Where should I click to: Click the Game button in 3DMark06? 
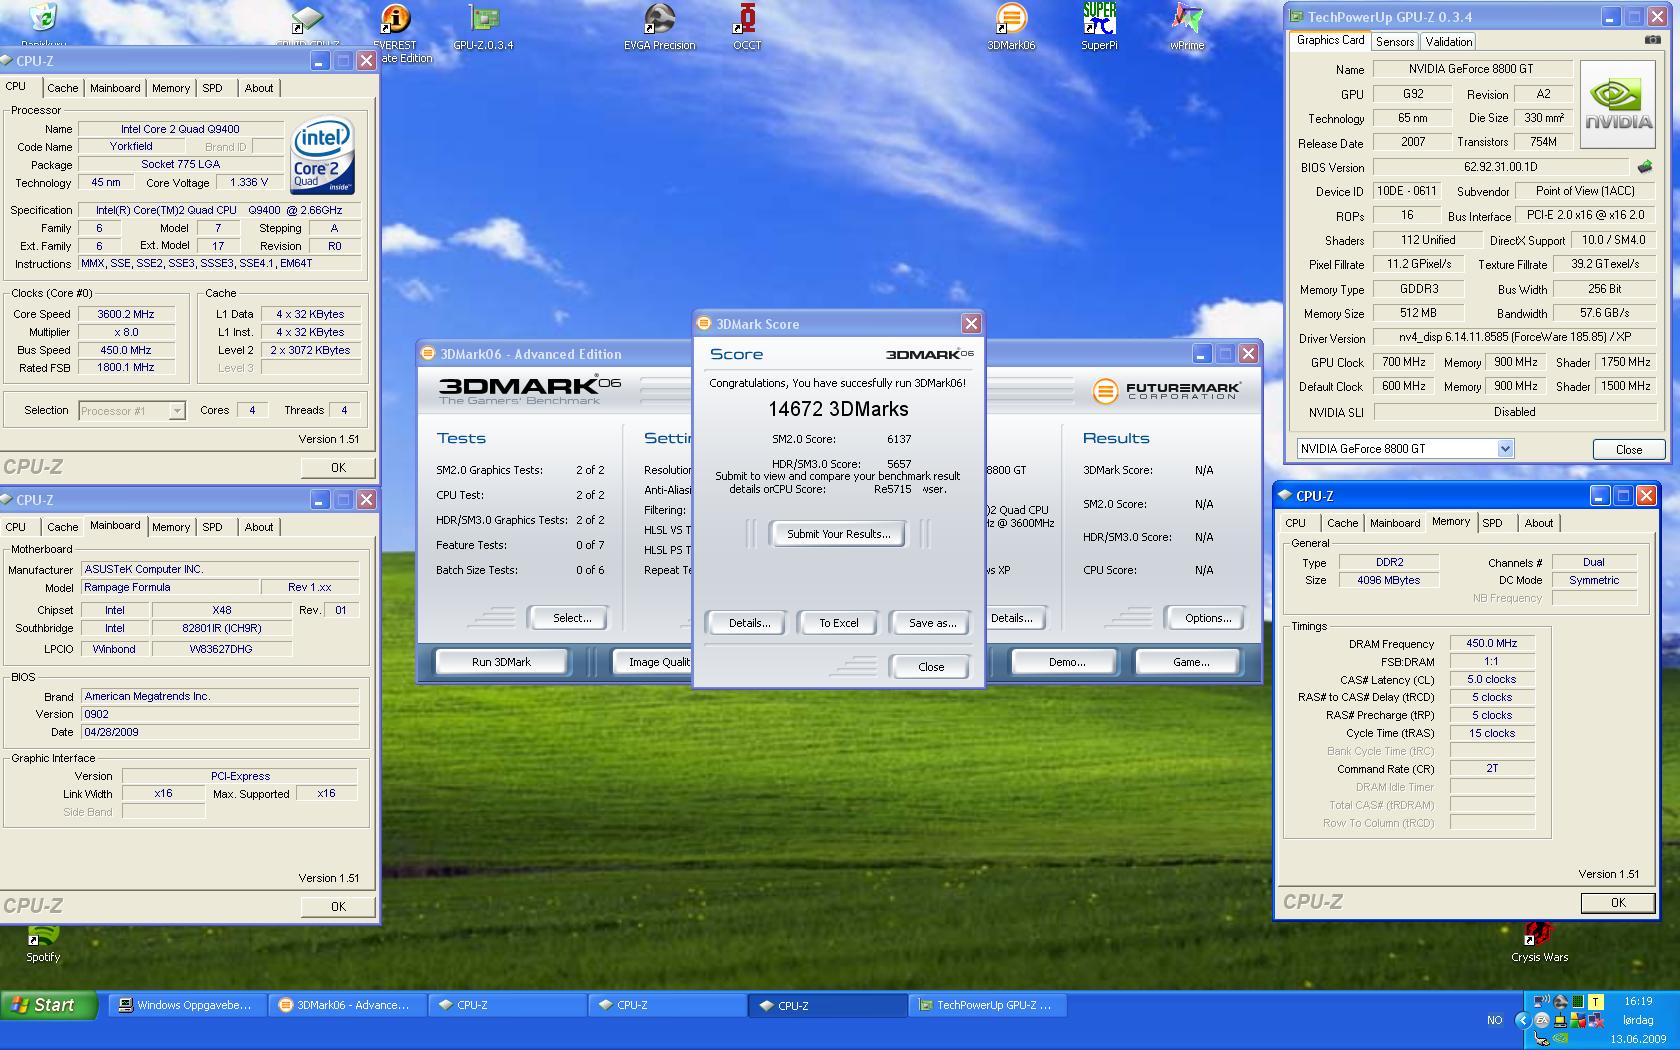click(1190, 662)
